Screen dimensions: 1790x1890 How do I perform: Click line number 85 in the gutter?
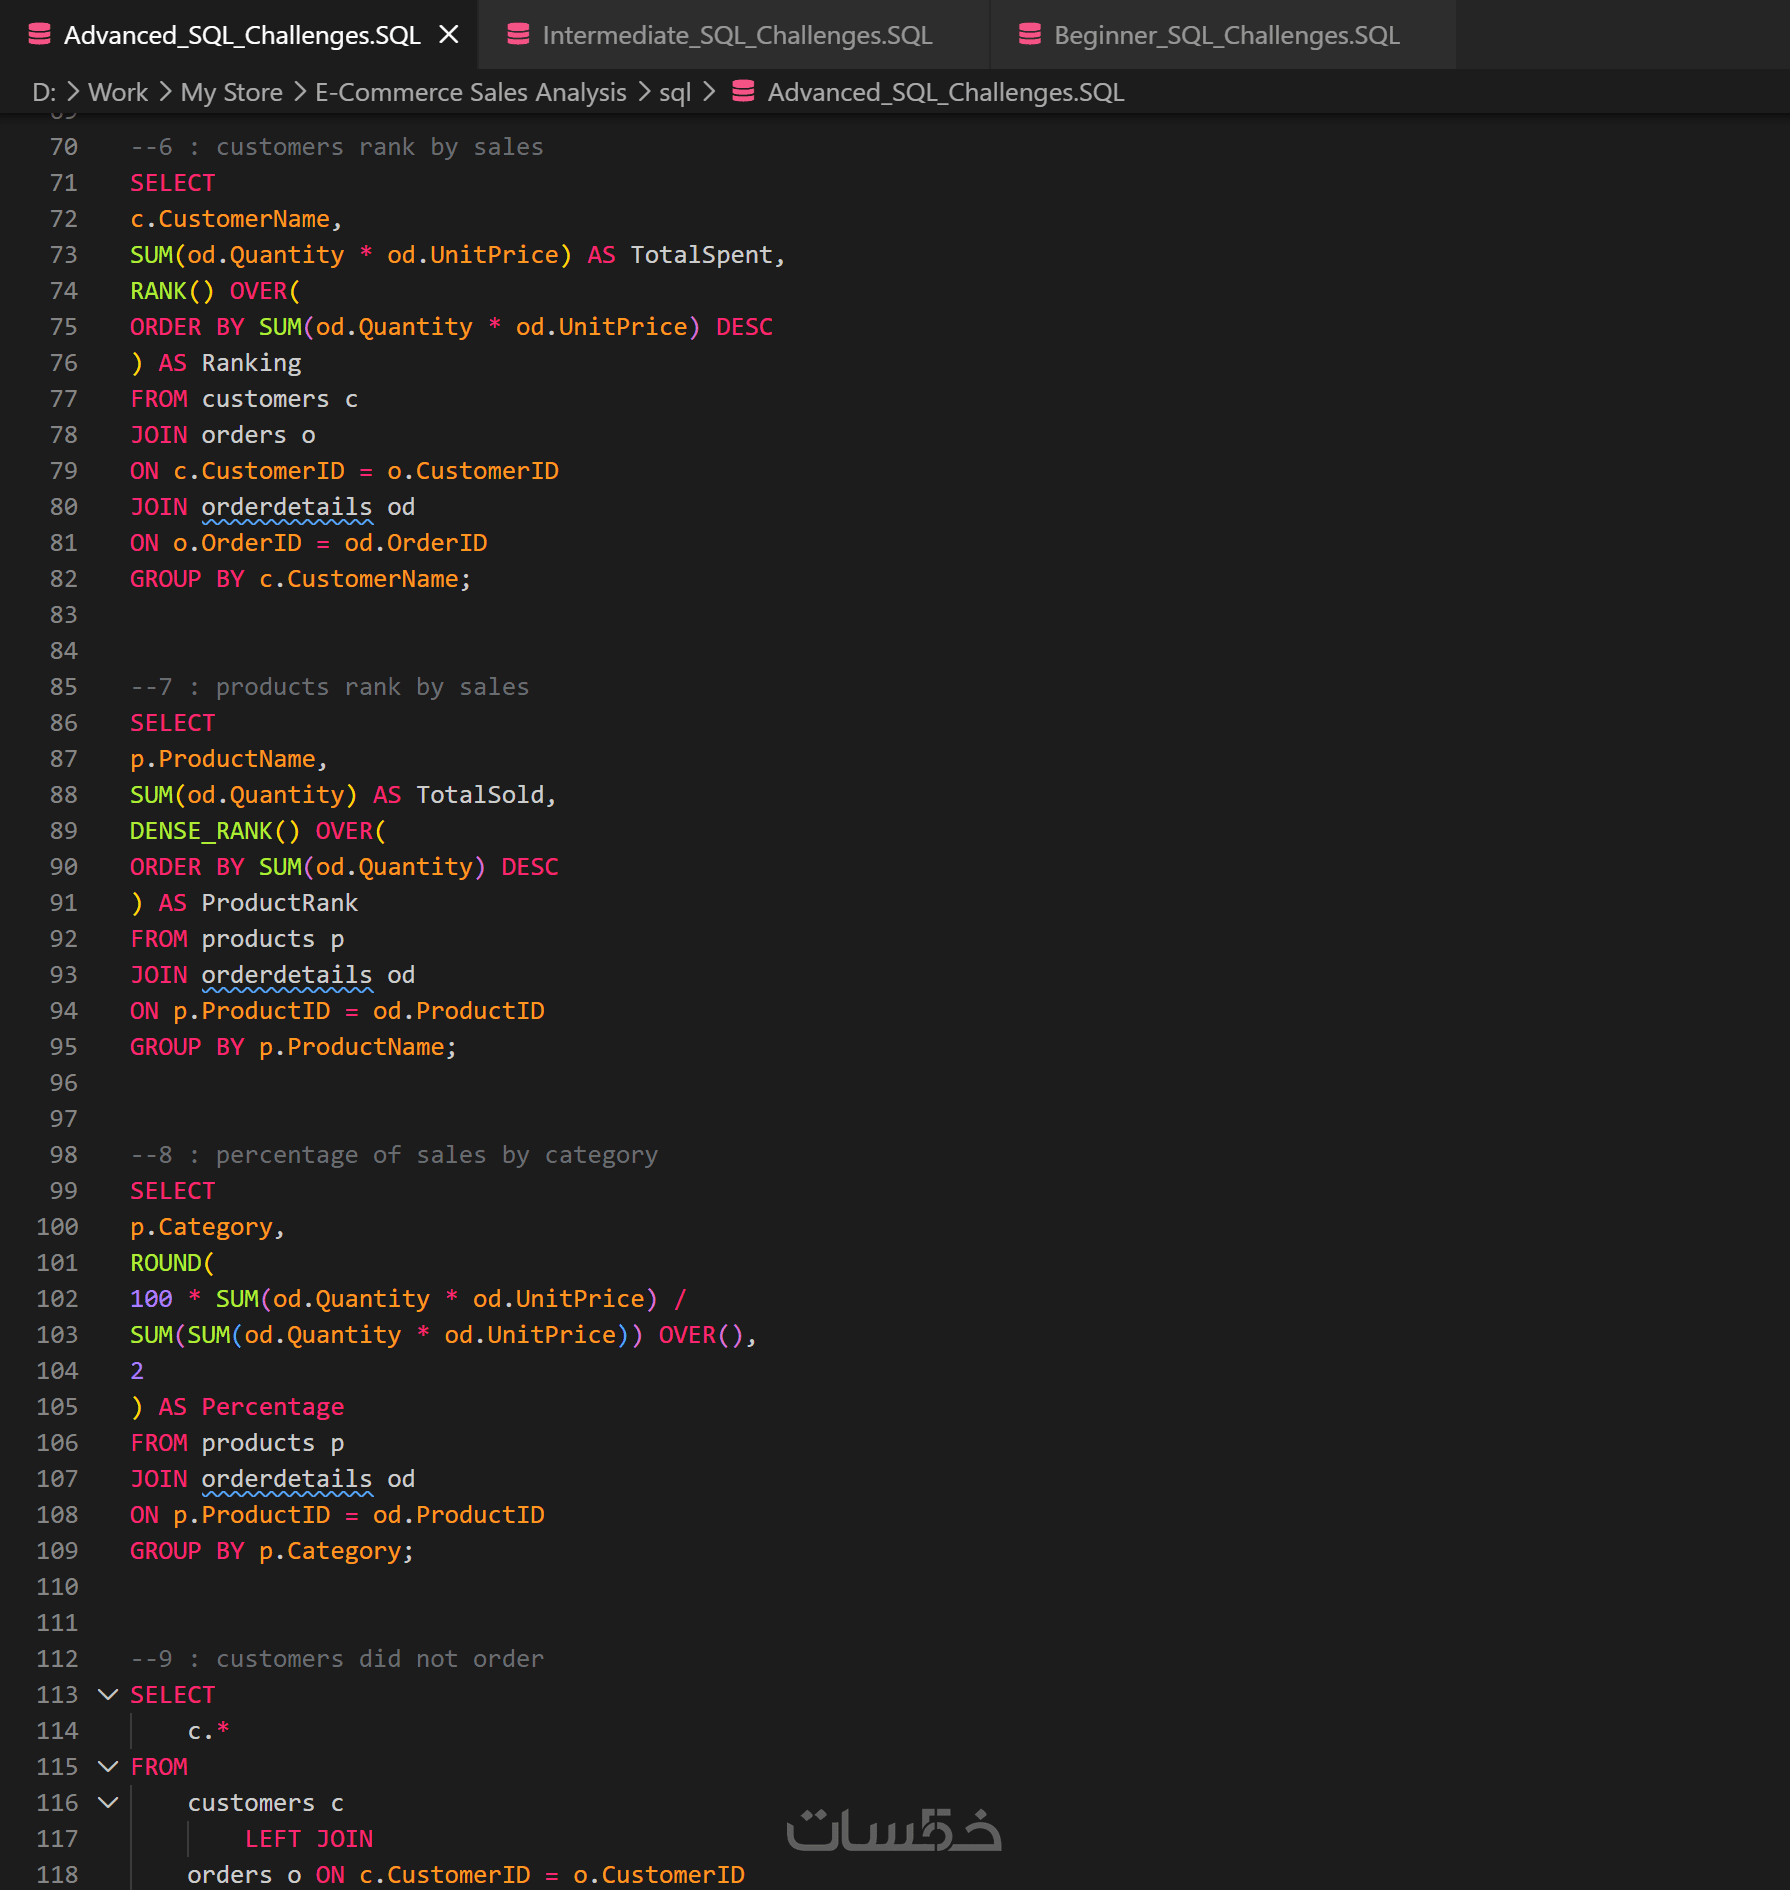64,687
